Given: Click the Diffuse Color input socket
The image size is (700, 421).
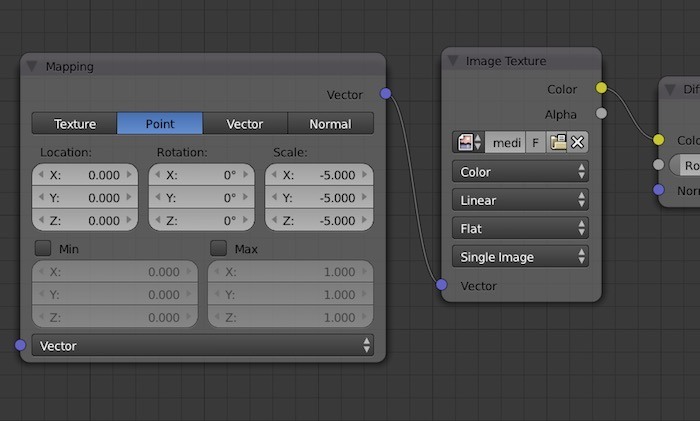Looking at the screenshot, I should coord(658,140).
